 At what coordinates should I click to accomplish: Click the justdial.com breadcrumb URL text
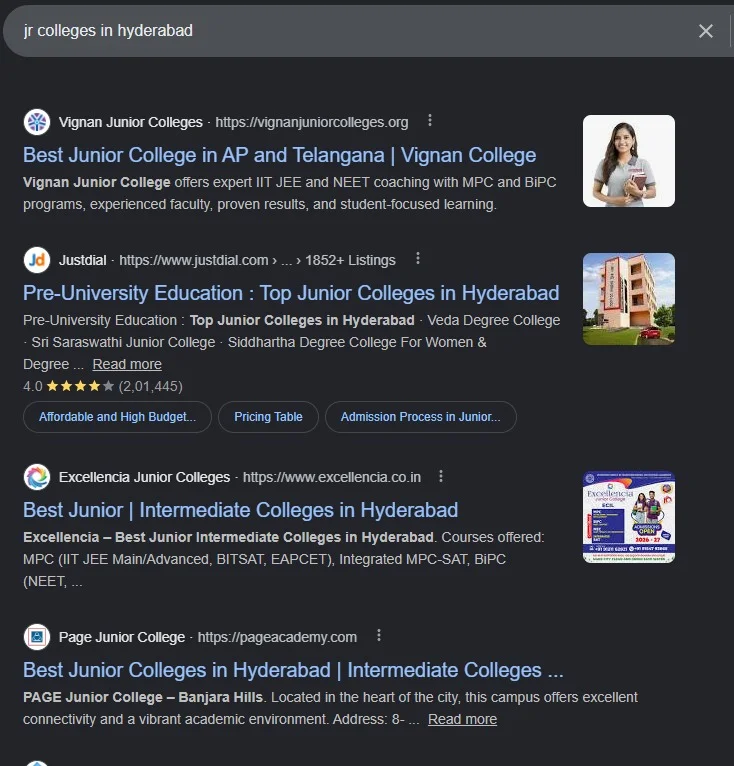[x=257, y=260]
